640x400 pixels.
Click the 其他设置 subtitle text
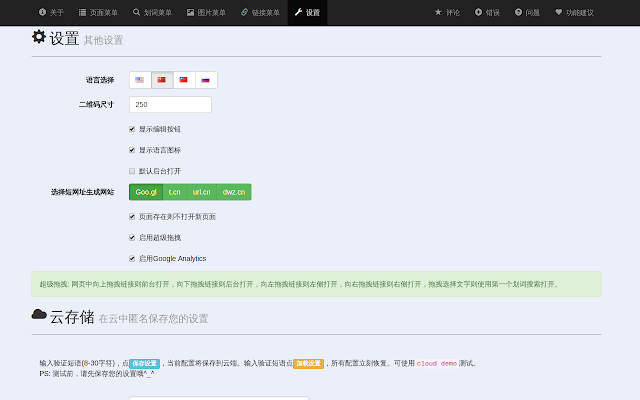click(103, 40)
